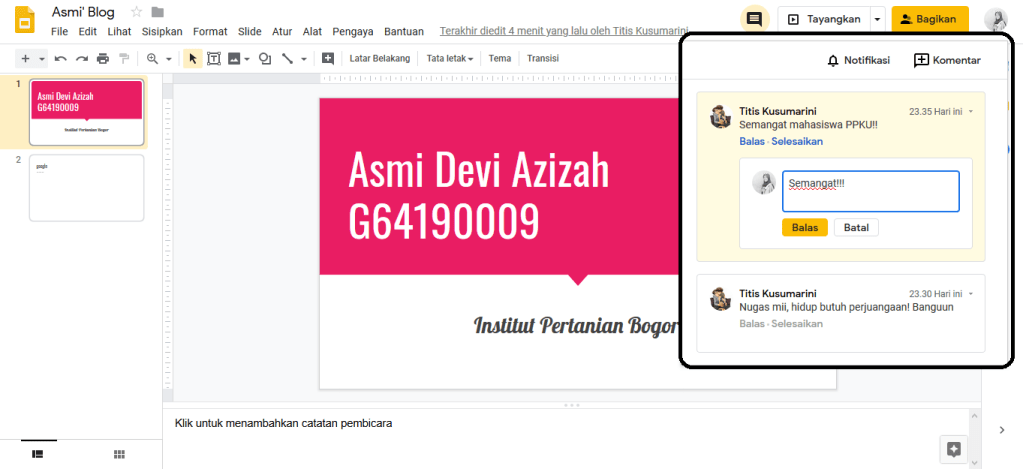
Task: Click the Batal cancel button
Action: (x=856, y=228)
